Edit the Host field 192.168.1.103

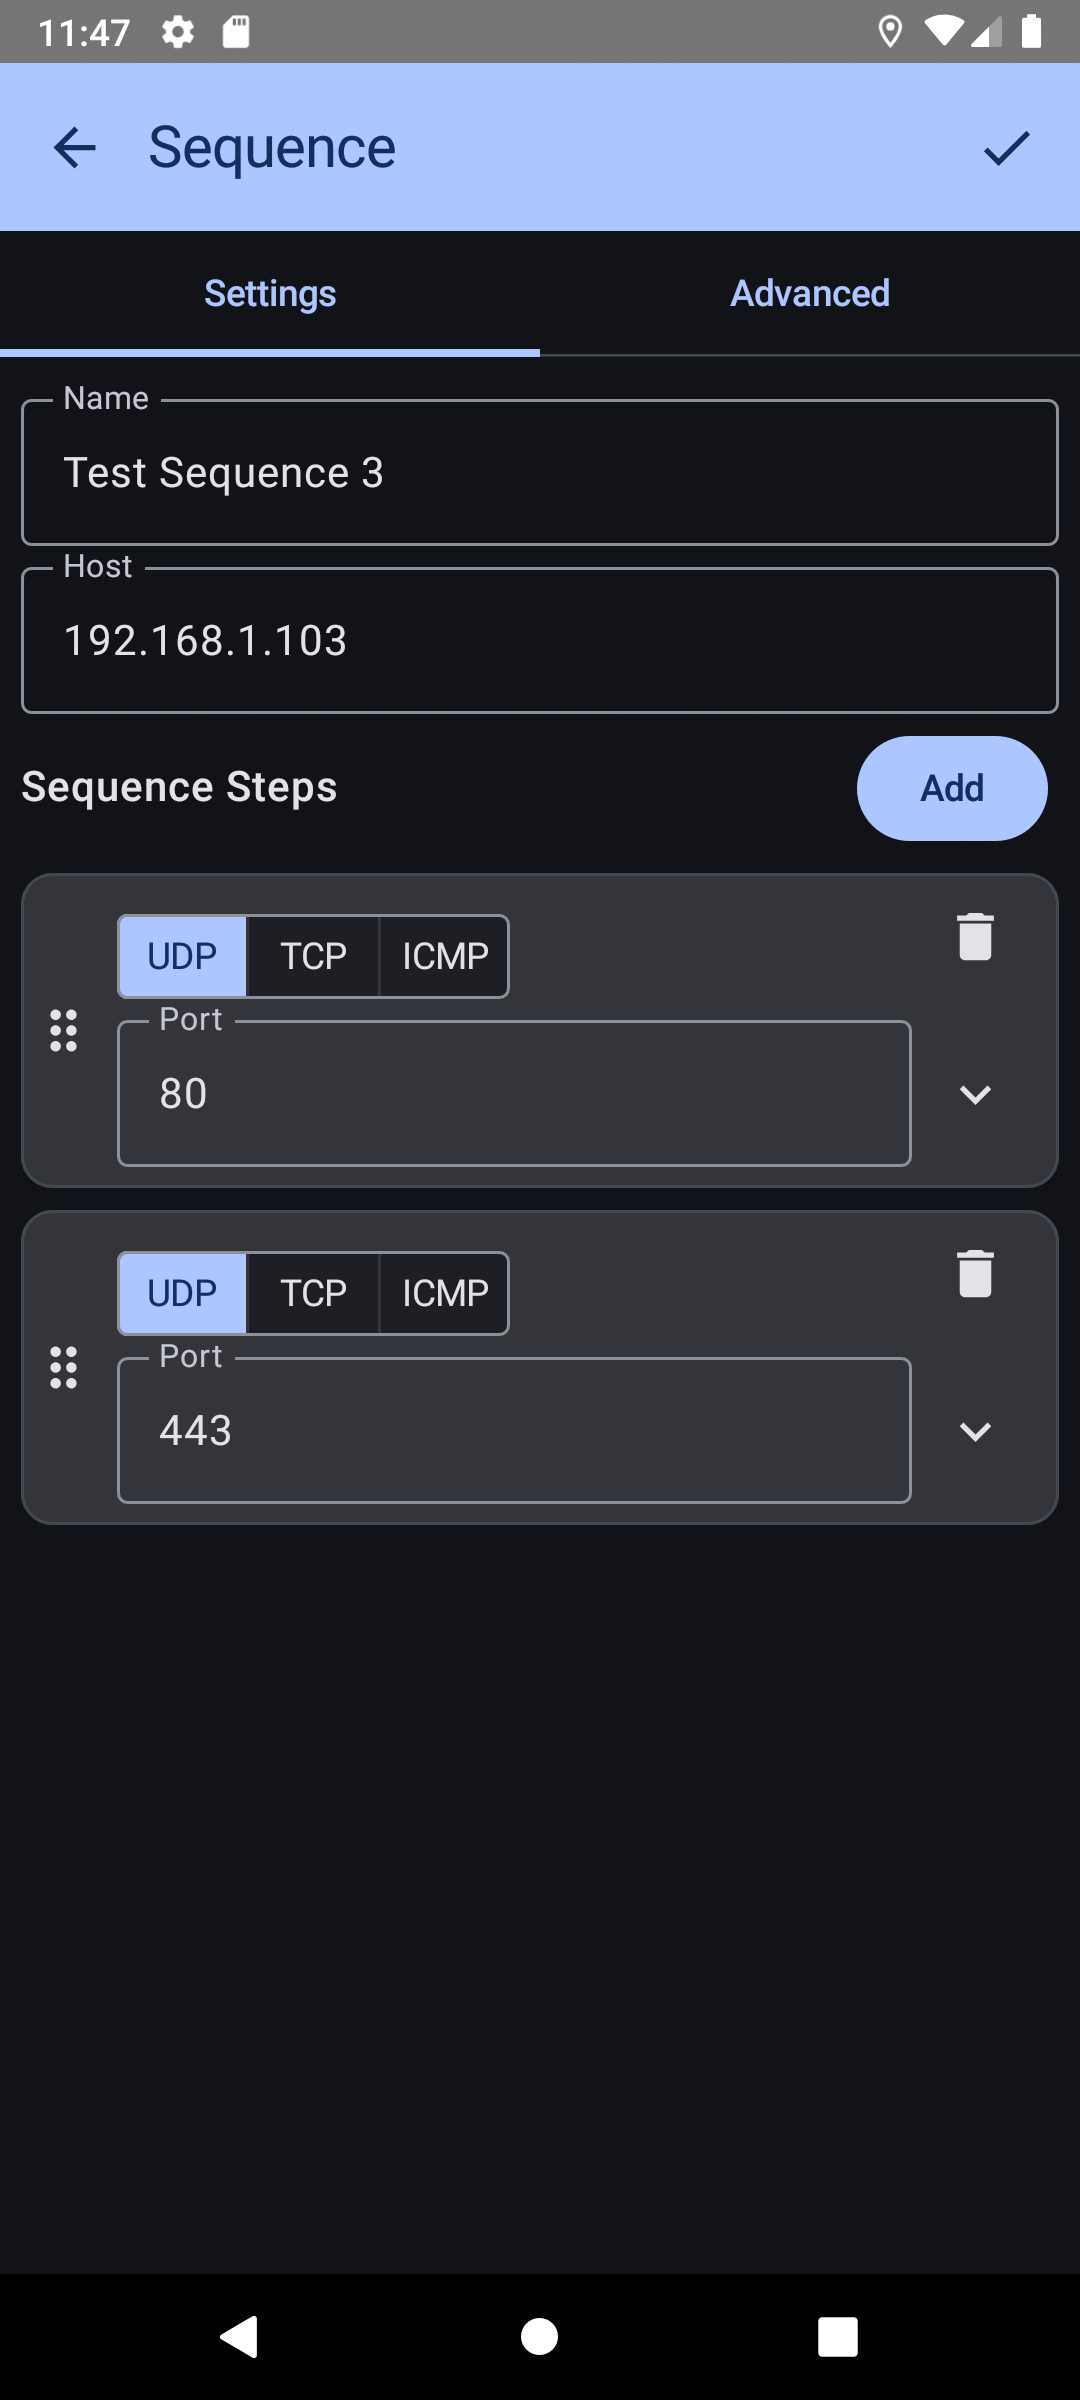click(x=540, y=641)
